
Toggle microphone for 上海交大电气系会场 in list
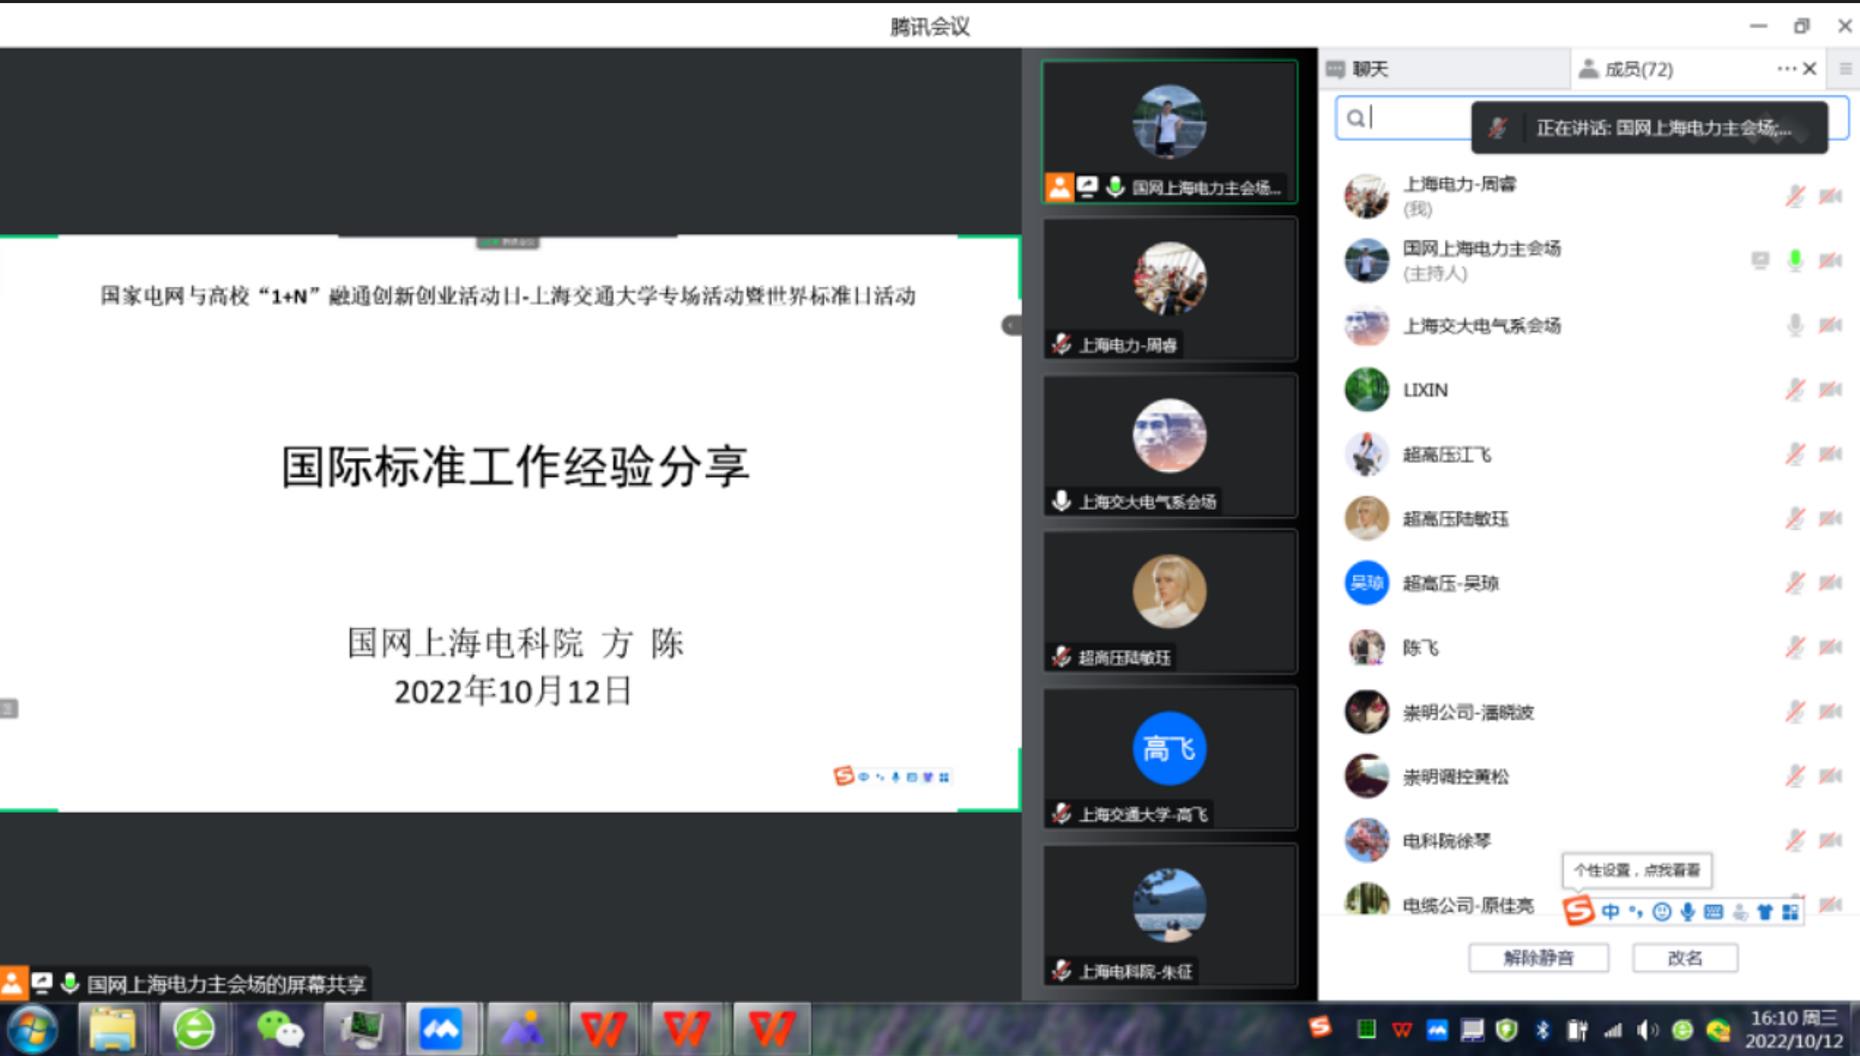click(x=1795, y=325)
